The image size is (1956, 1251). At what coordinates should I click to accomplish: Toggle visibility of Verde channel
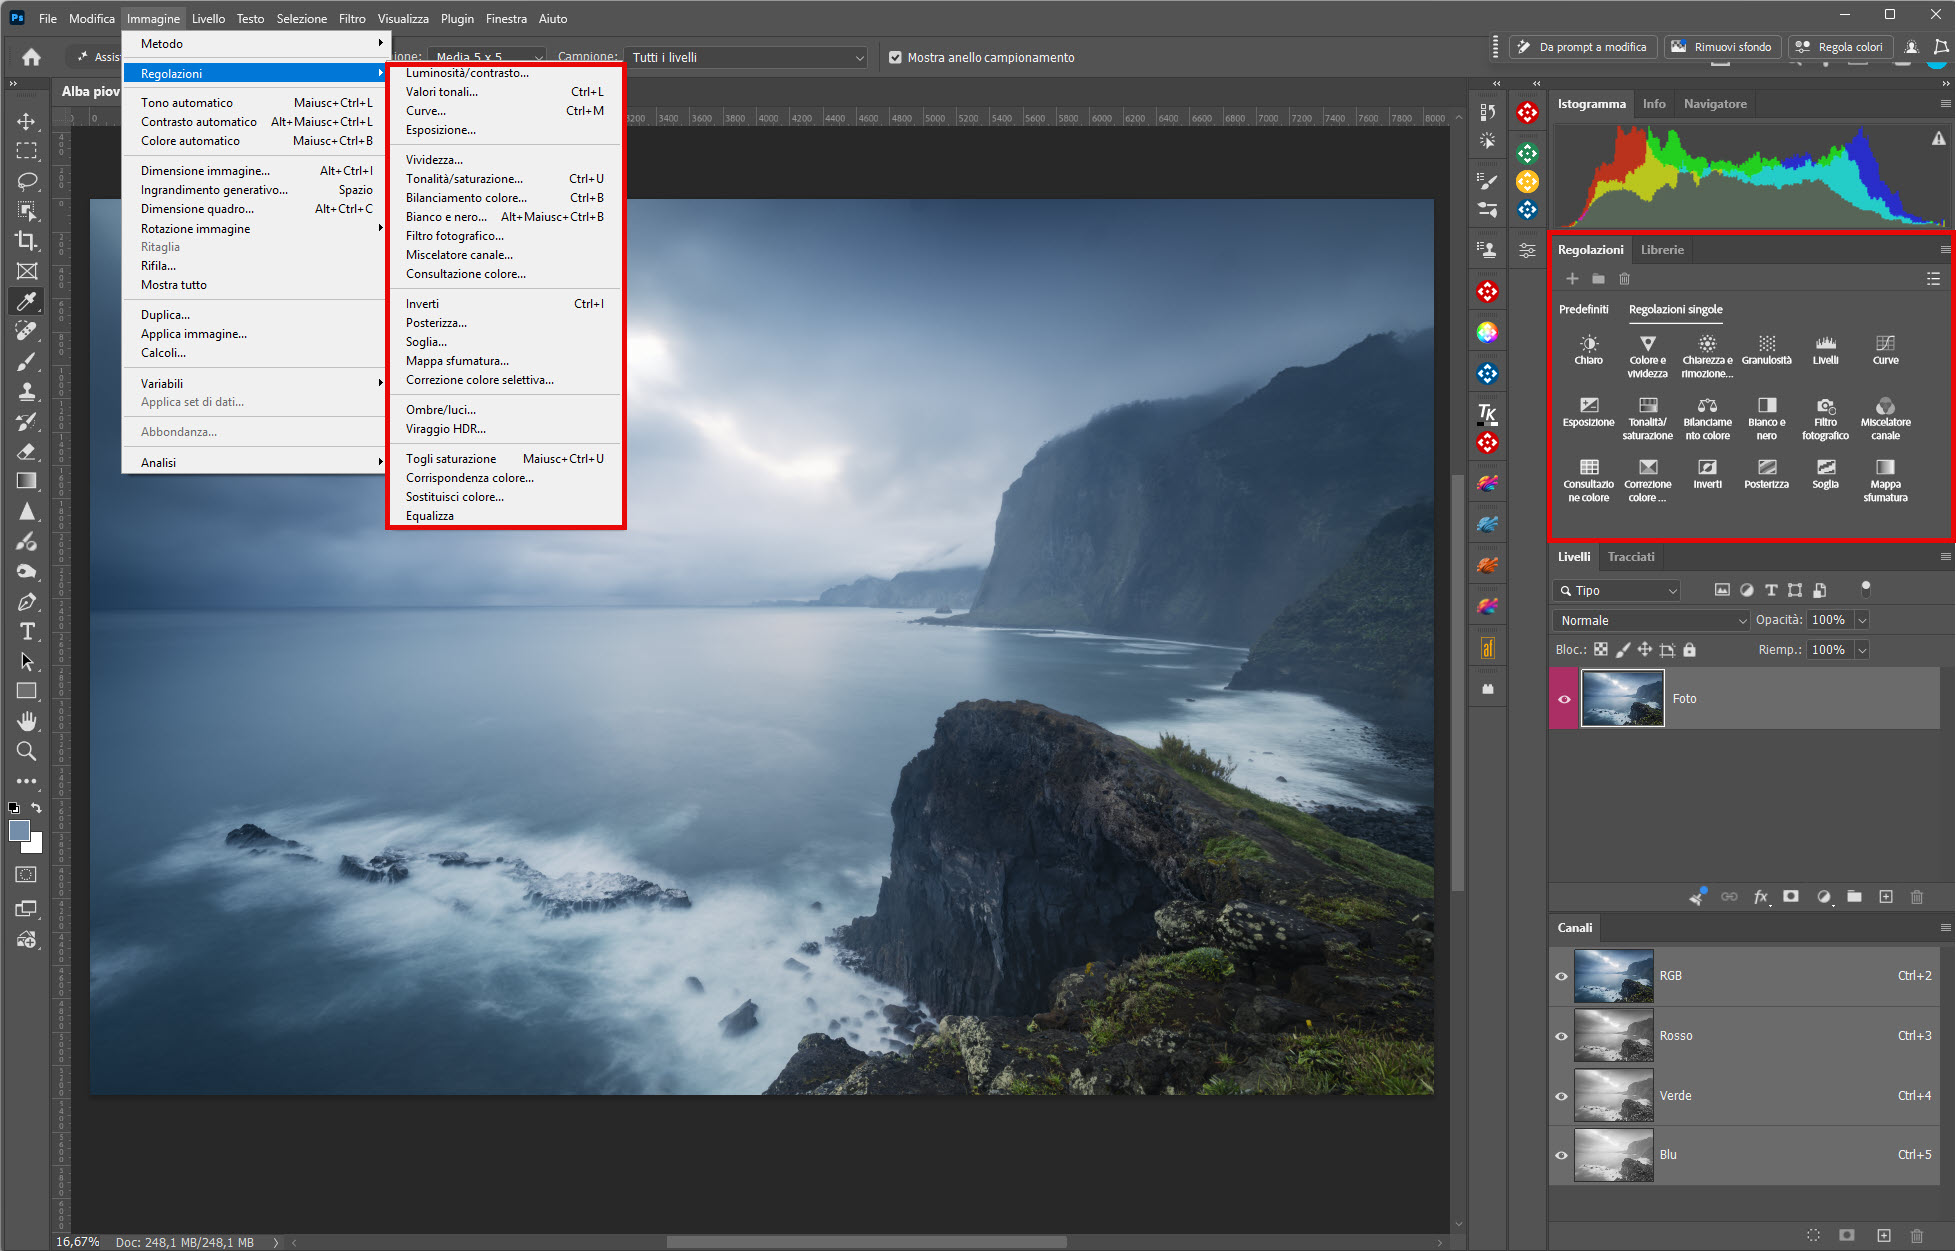click(x=1561, y=1096)
